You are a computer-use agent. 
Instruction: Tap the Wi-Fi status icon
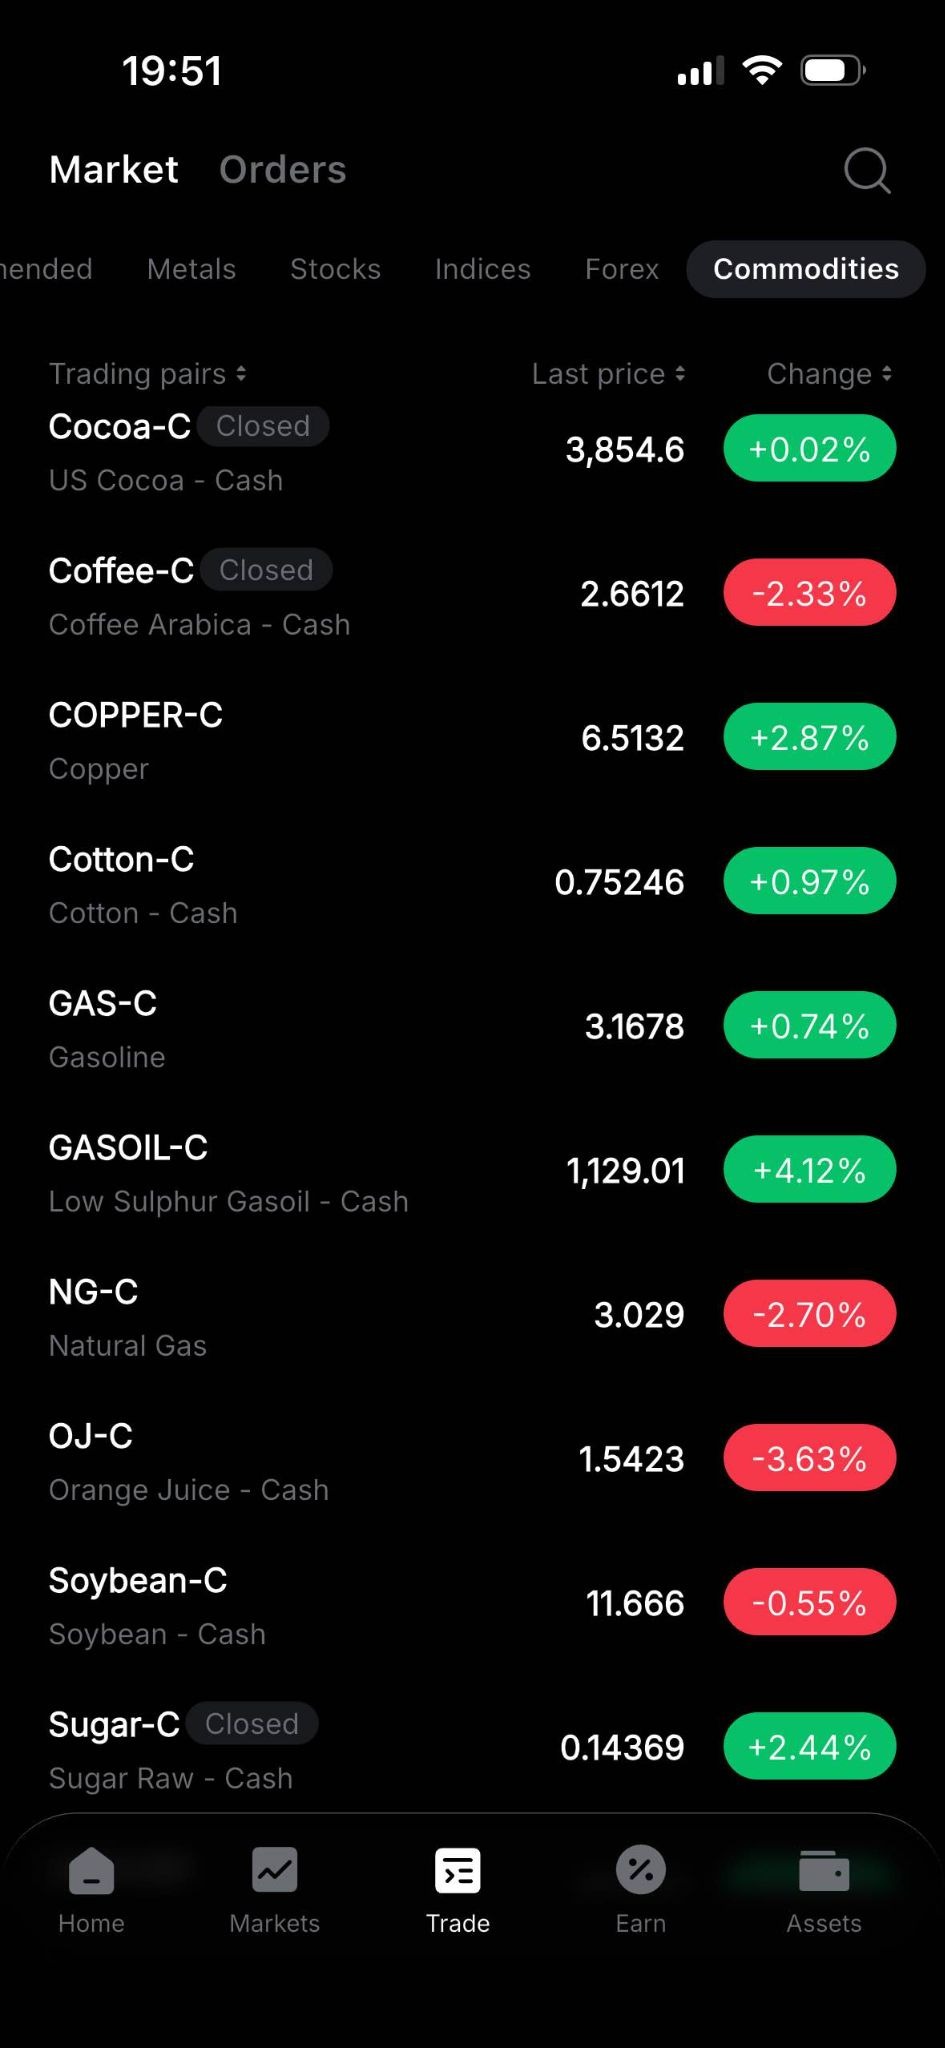click(762, 71)
